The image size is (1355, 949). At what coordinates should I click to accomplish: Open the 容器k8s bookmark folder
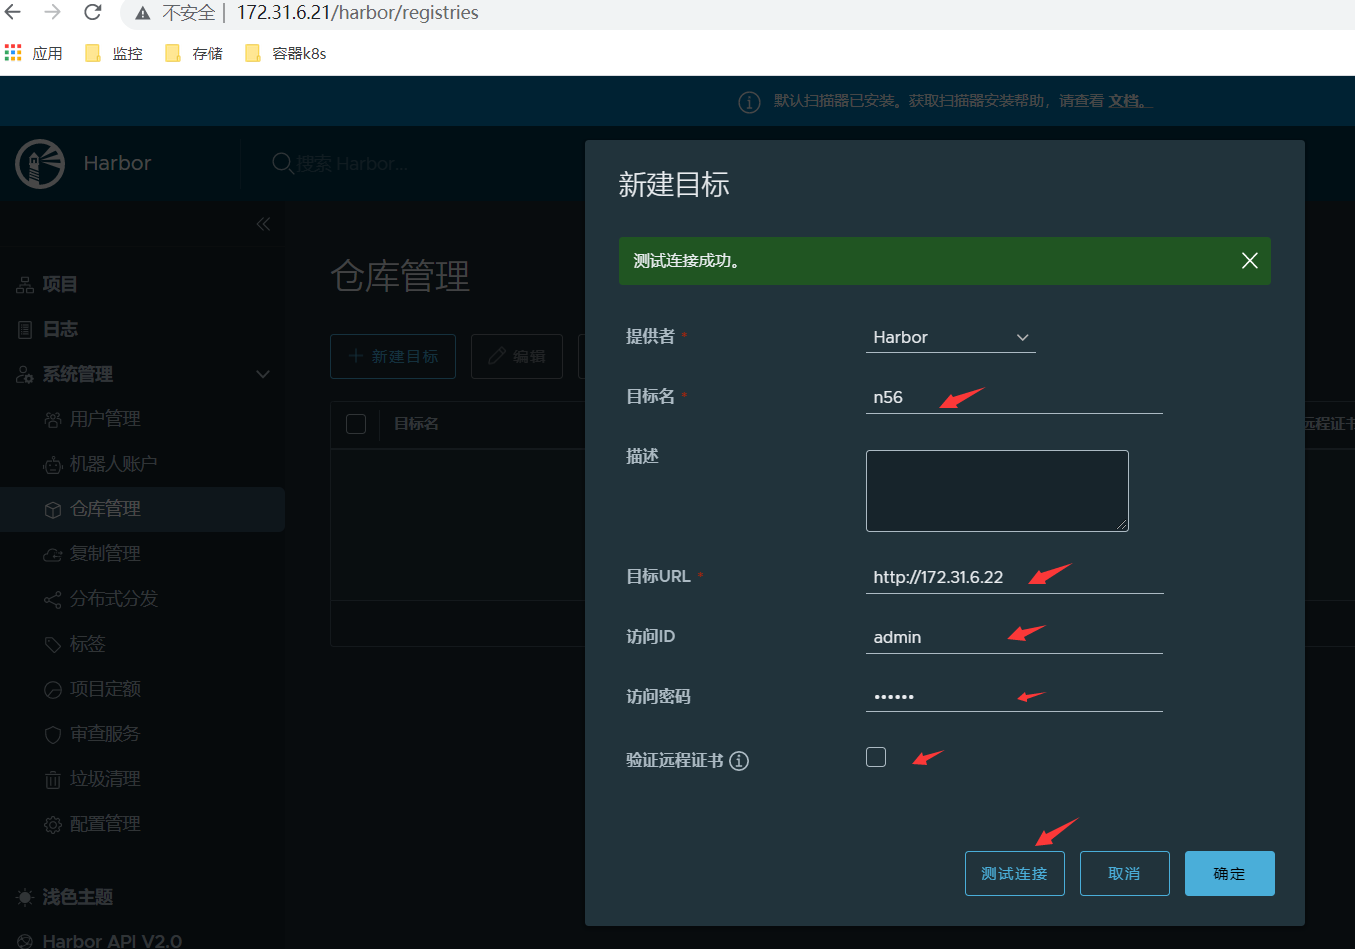point(286,53)
